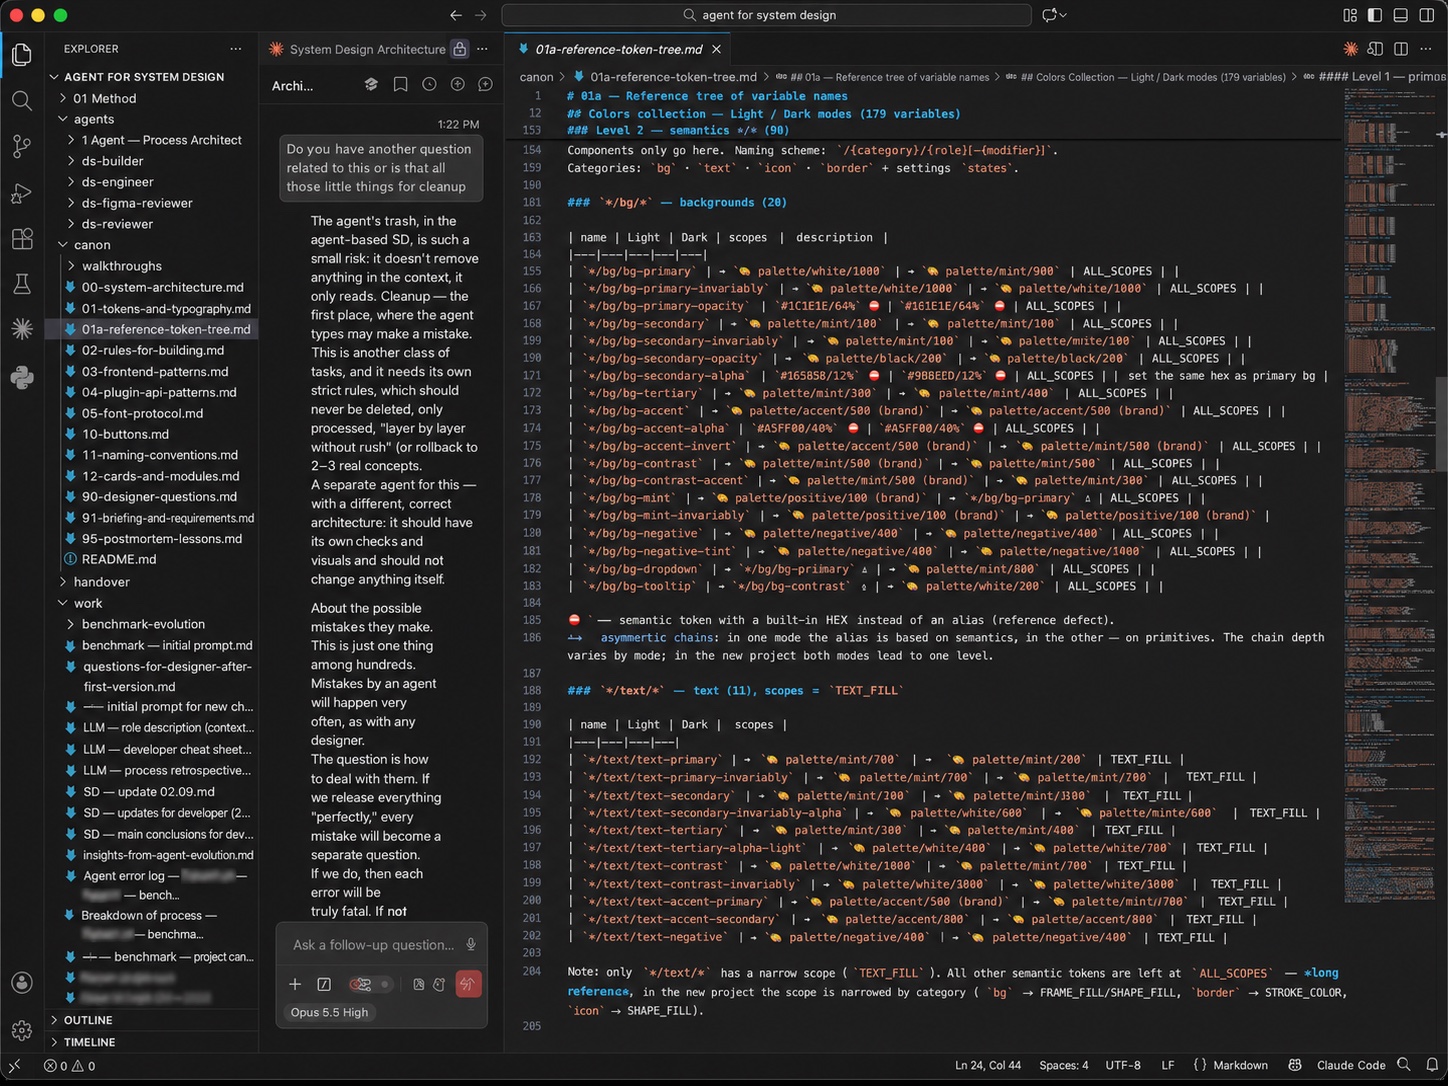Screen dimensions: 1448x1086
Task: Click the bookmark icon in chat header
Action: (400, 85)
